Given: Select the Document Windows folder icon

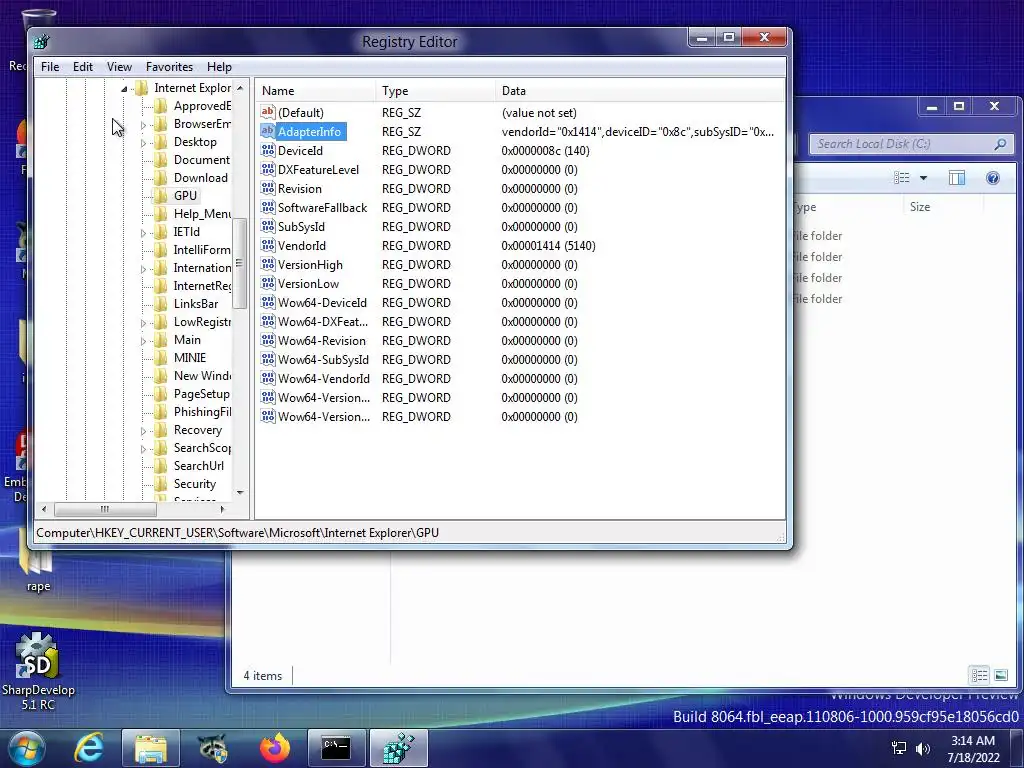Looking at the screenshot, I should pos(161,160).
